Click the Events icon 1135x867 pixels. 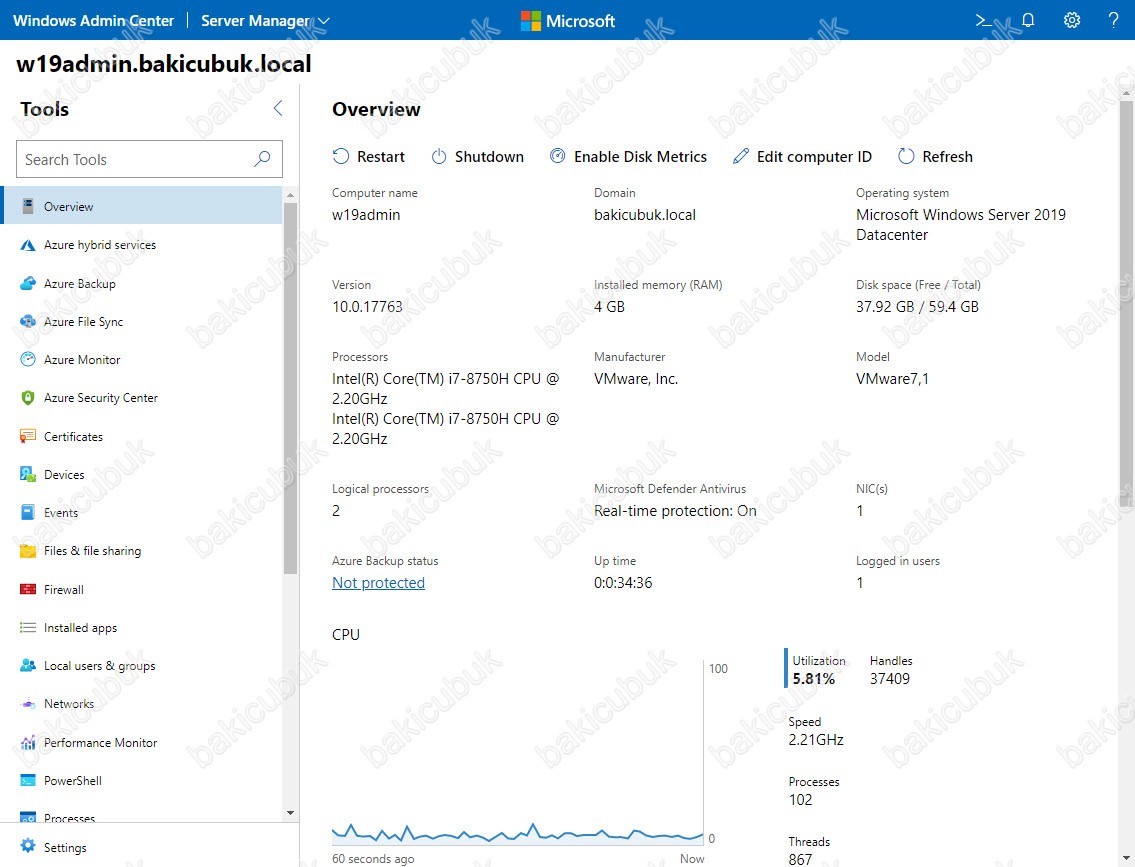[28, 512]
